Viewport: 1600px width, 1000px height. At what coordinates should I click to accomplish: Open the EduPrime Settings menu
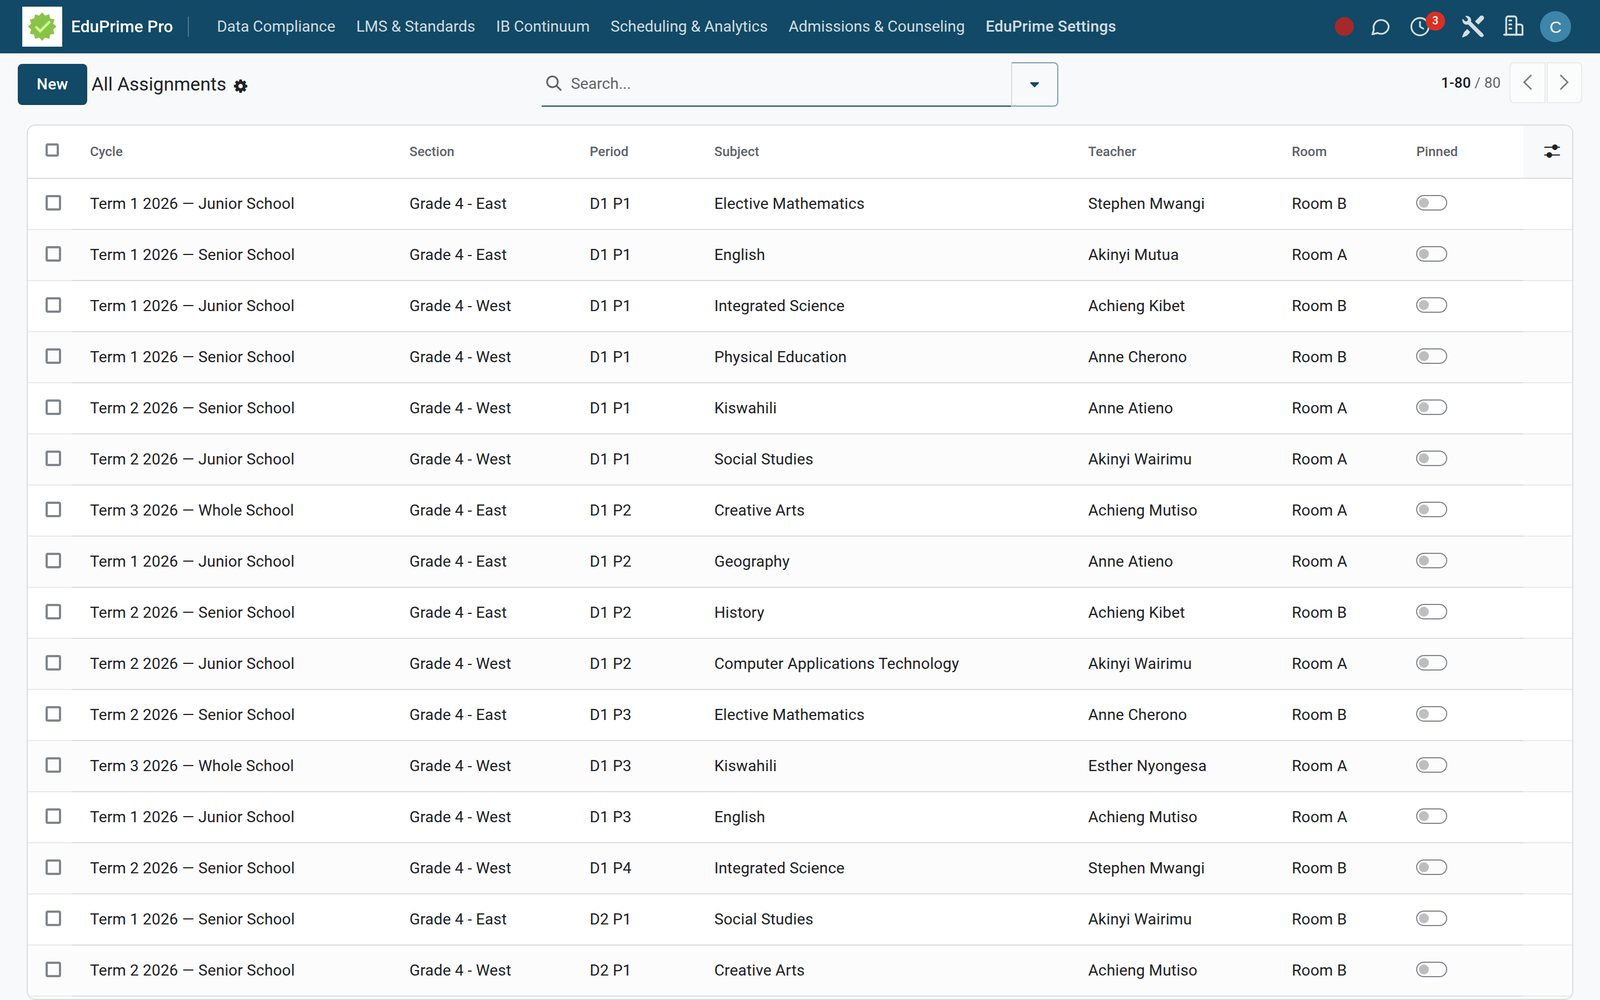(1050, 27)
